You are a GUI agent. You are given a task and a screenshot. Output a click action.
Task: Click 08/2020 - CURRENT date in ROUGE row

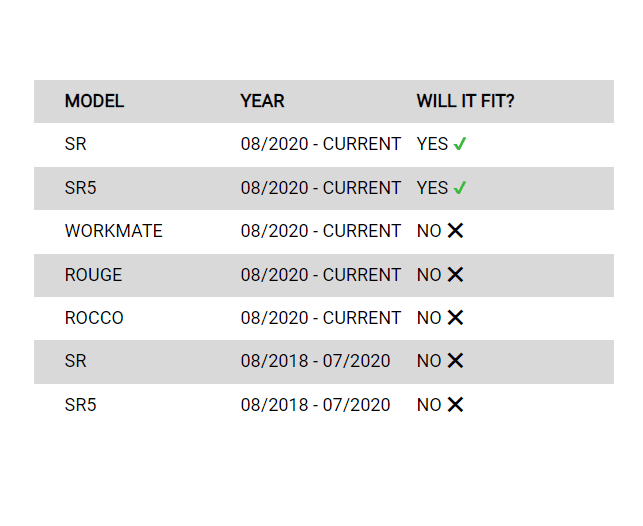click(x=321, y=275)
